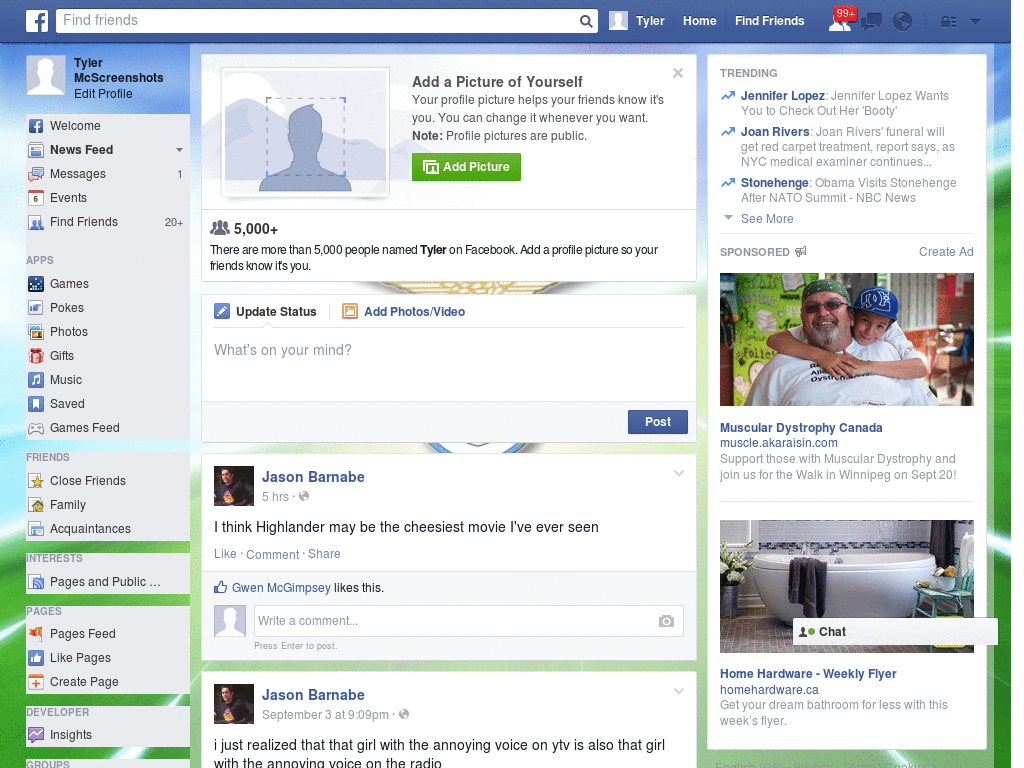Open privacy shortcuts lock icon
1024x768 pixels.
pos(948,22)
